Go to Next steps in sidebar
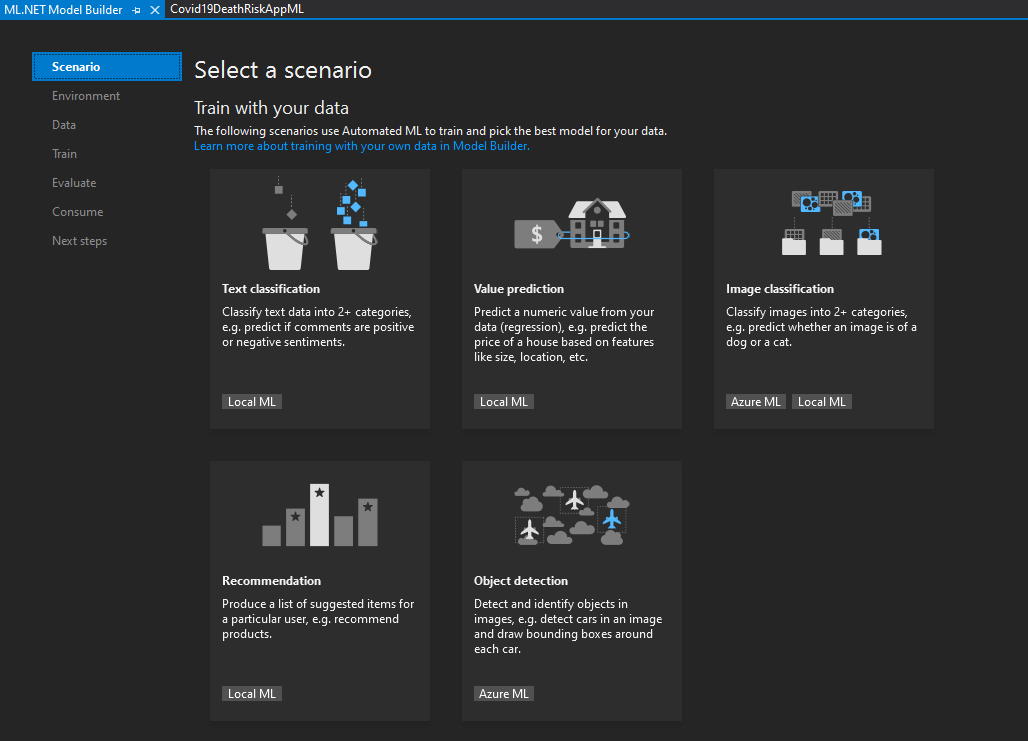 pyautogui.click(x=79, y=241)
